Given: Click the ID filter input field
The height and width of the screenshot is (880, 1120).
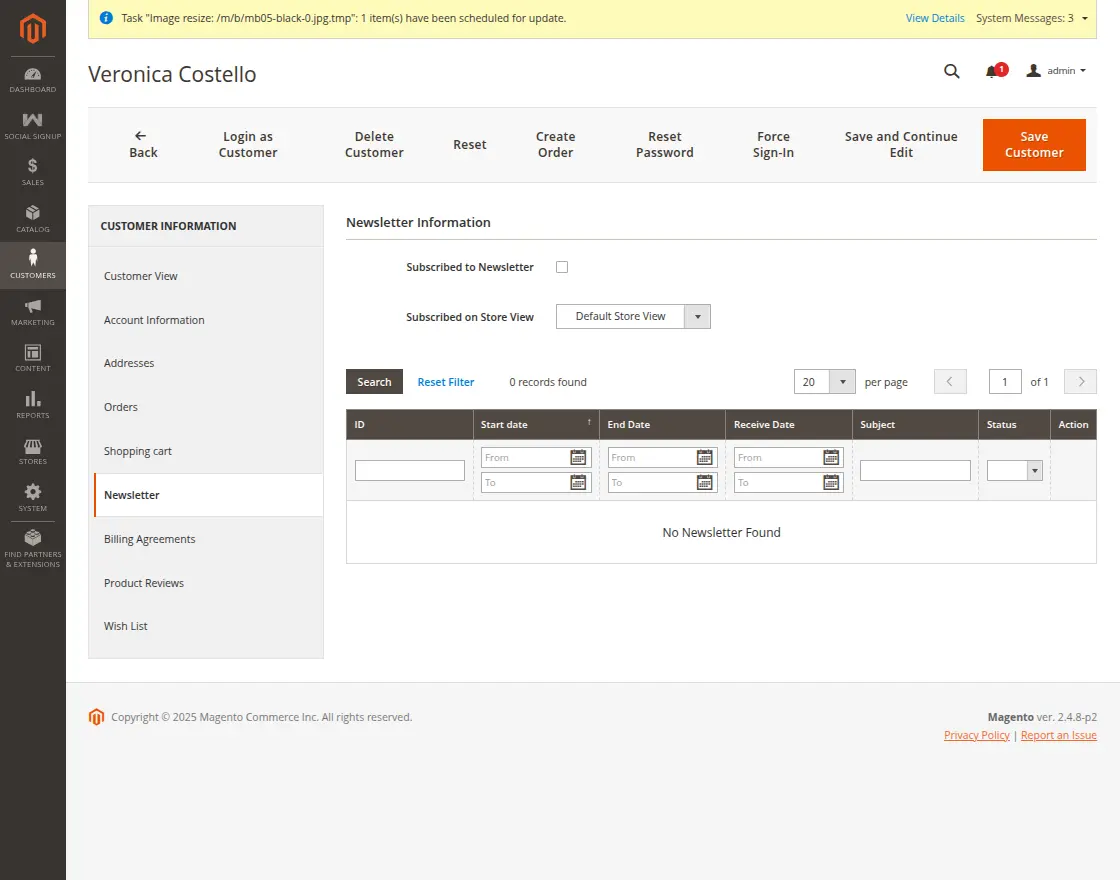Looking at the screenshot, I should [x=410, y=470].
